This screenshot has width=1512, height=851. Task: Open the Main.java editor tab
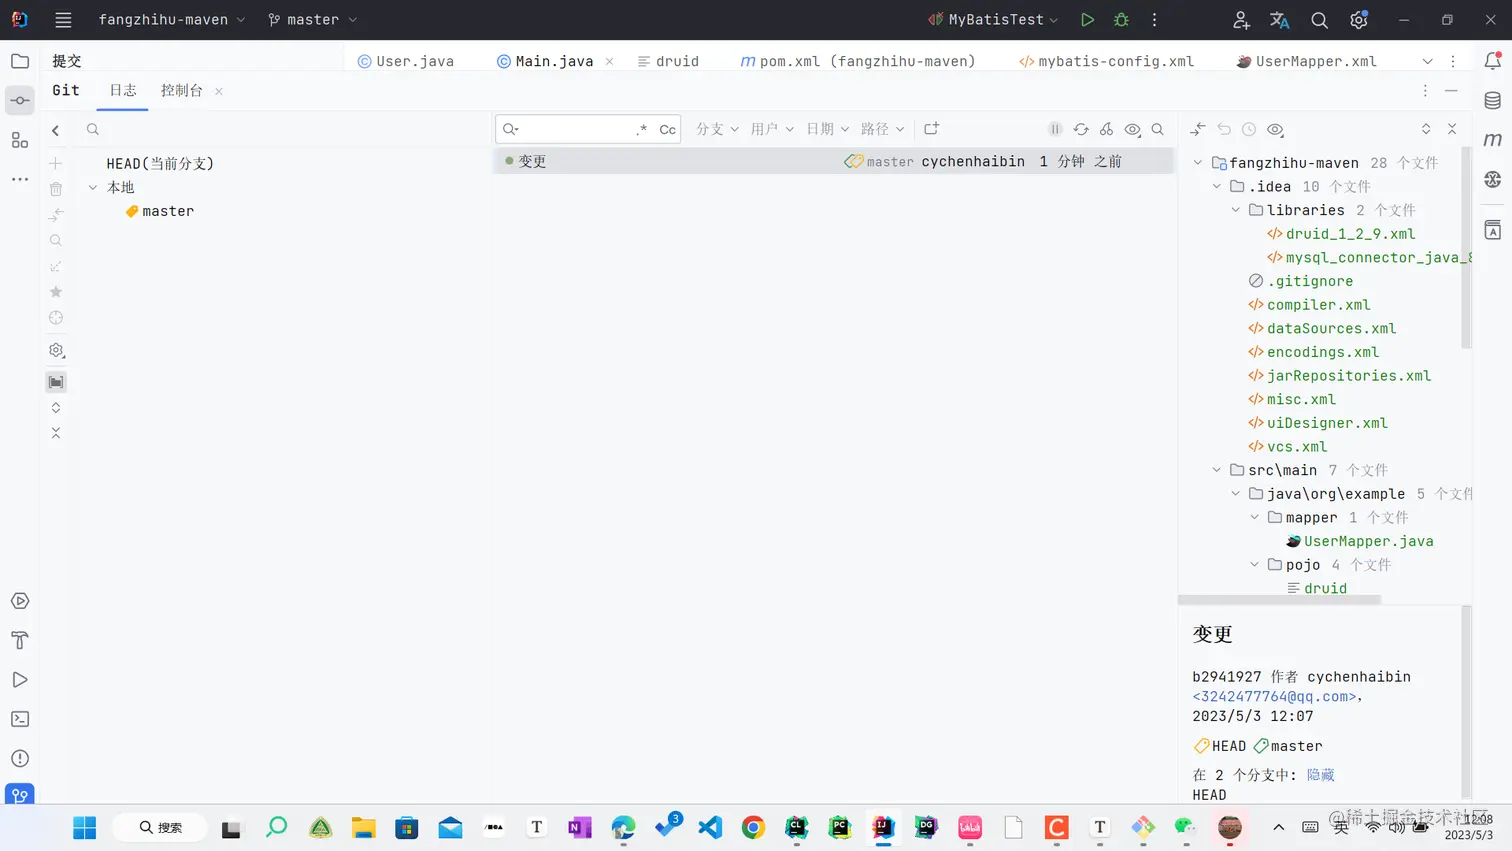545,61
